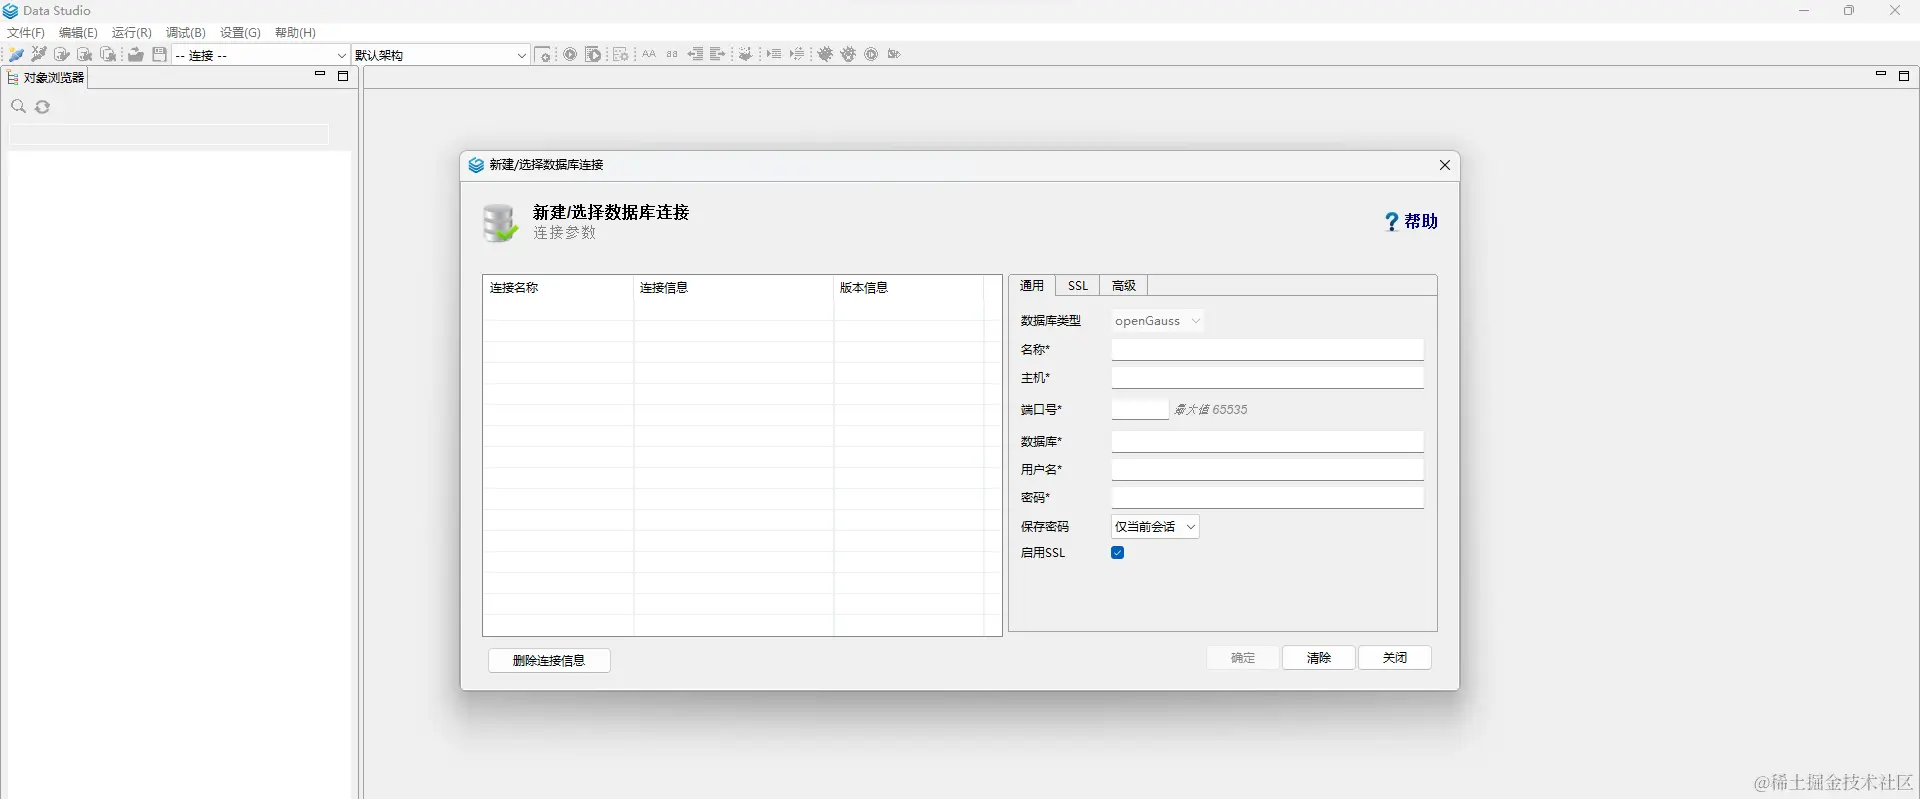Click the Disconnect from Database icon with X
The image size is (1920, 799).
pyautogui.click(x=85, y=55)
